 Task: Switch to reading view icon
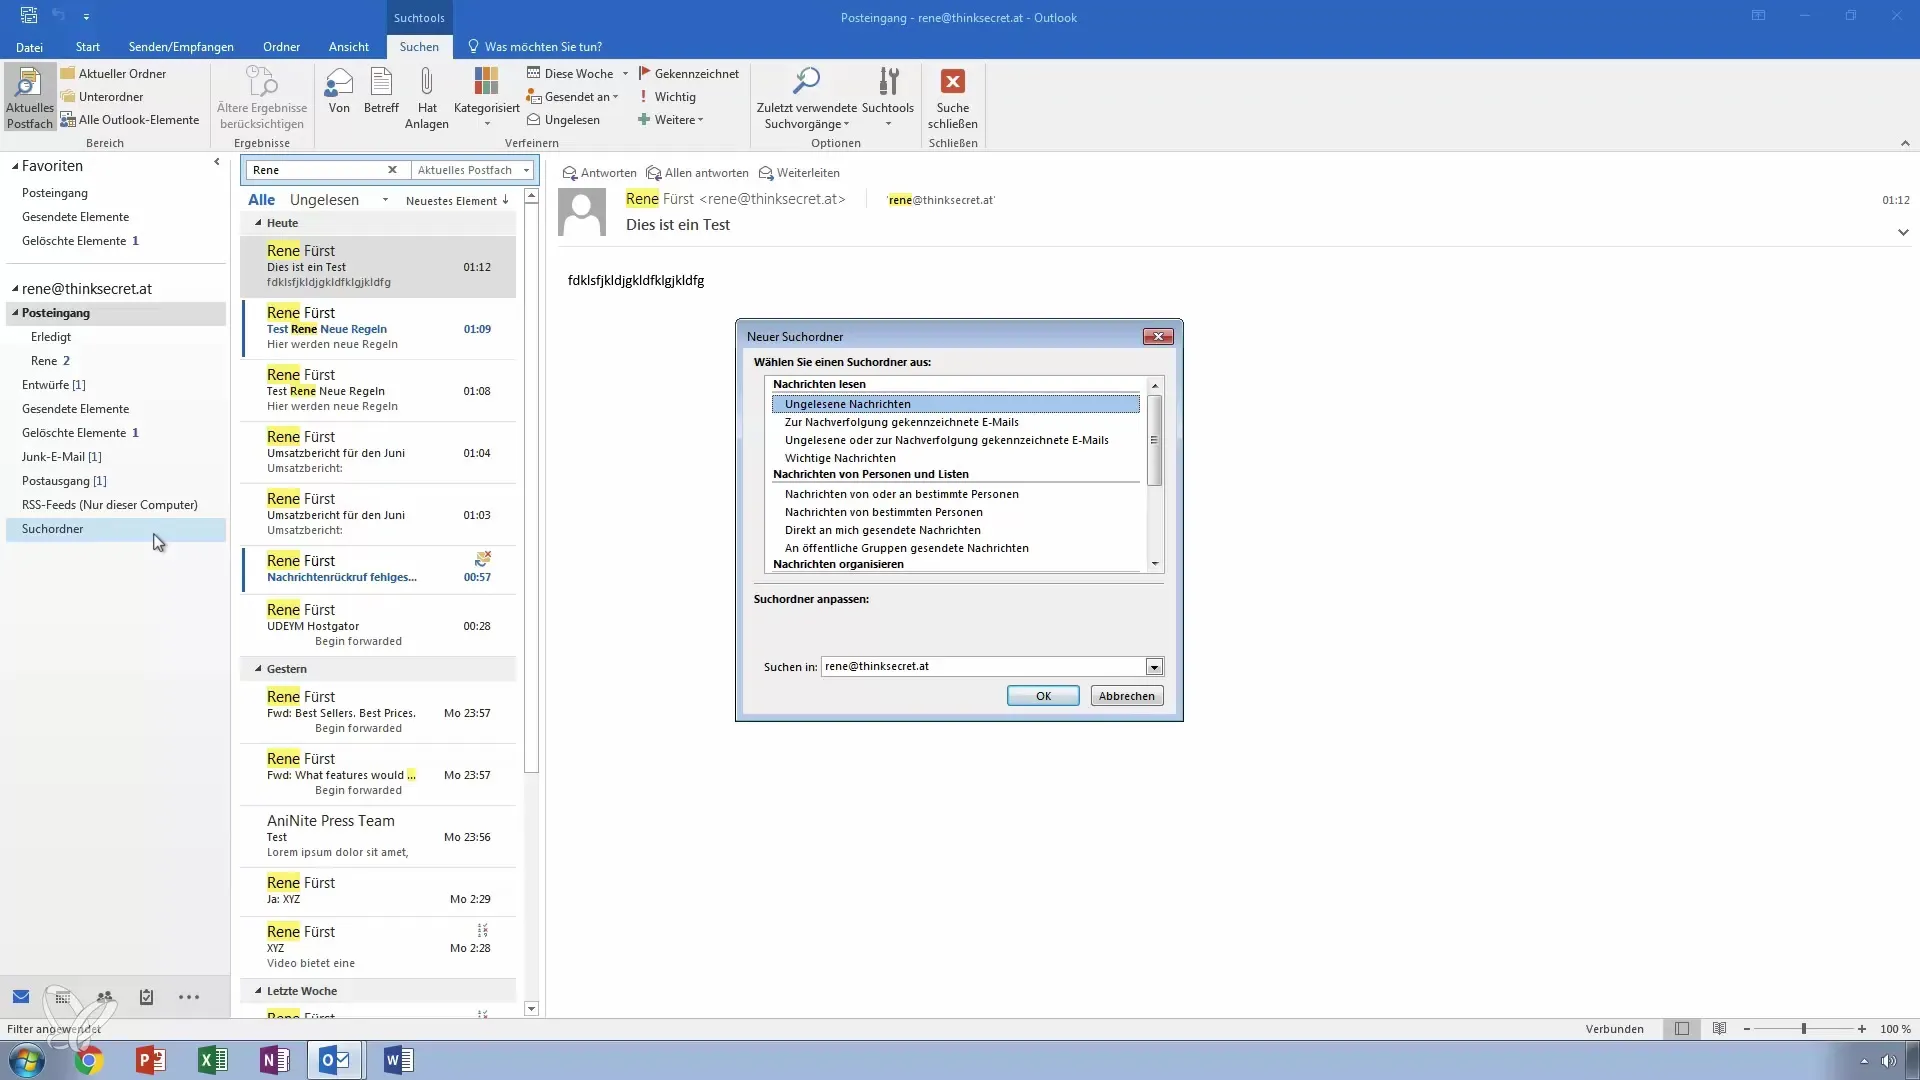(1719, 1029)
